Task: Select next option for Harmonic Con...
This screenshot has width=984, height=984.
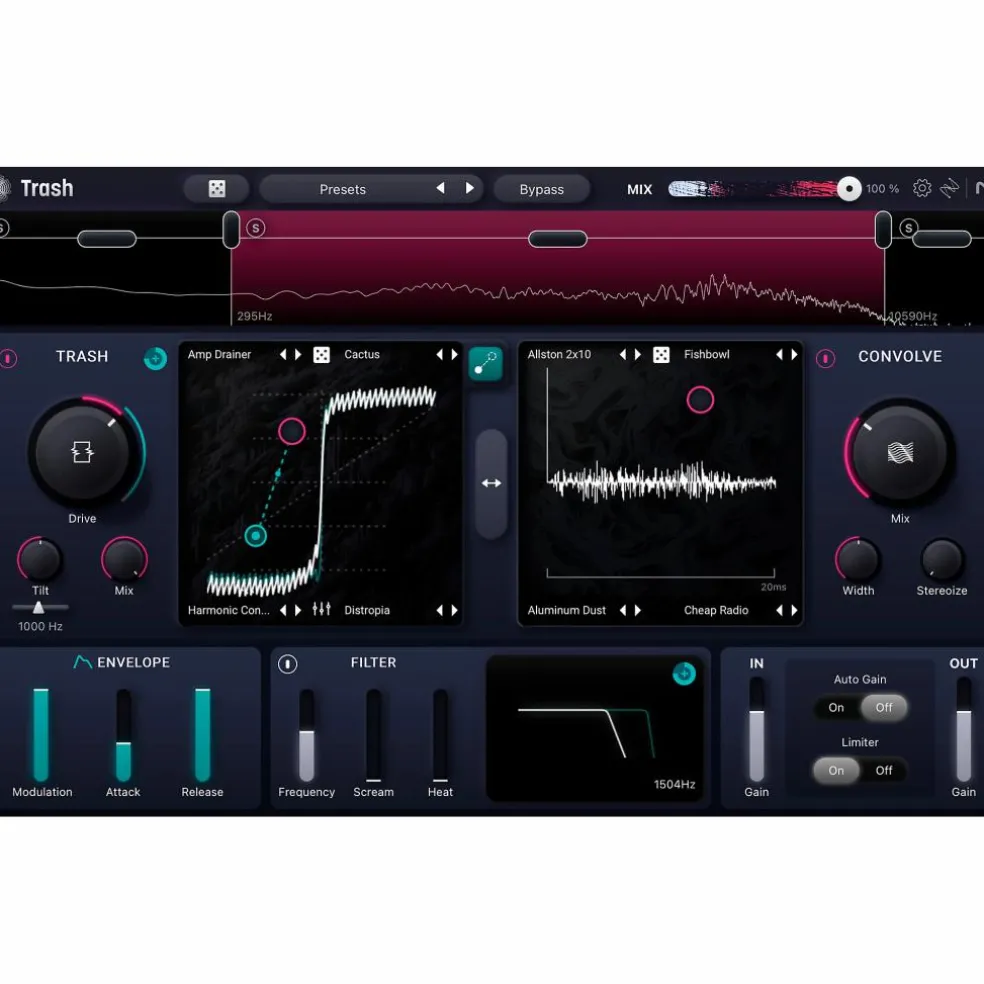Action: pos(298,610)
